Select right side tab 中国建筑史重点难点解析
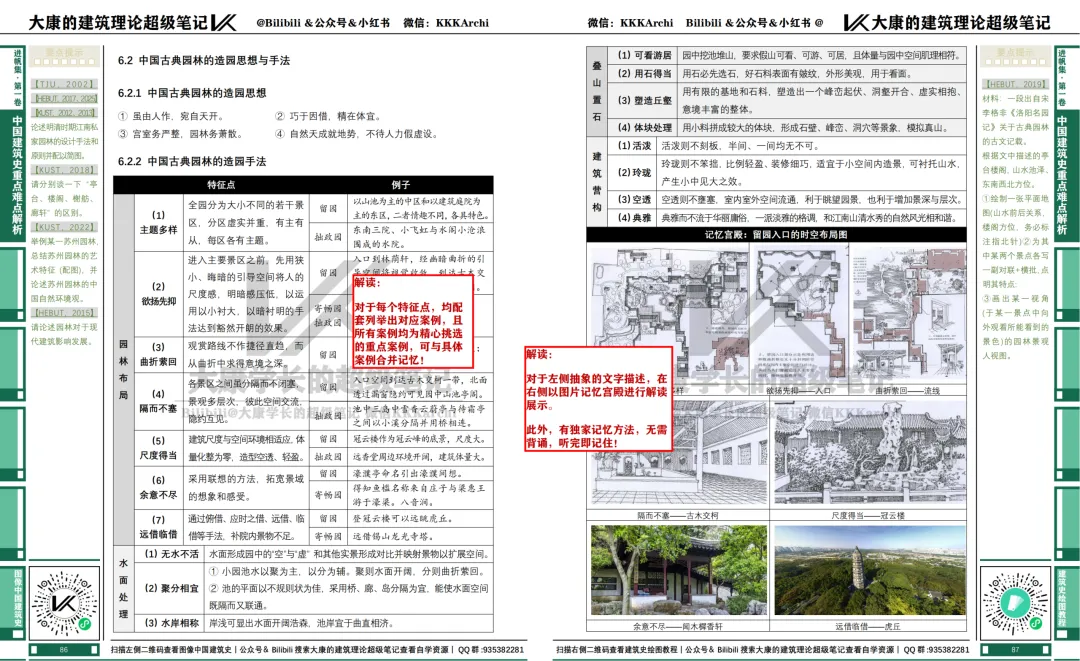 click(x=1063, y=176)
